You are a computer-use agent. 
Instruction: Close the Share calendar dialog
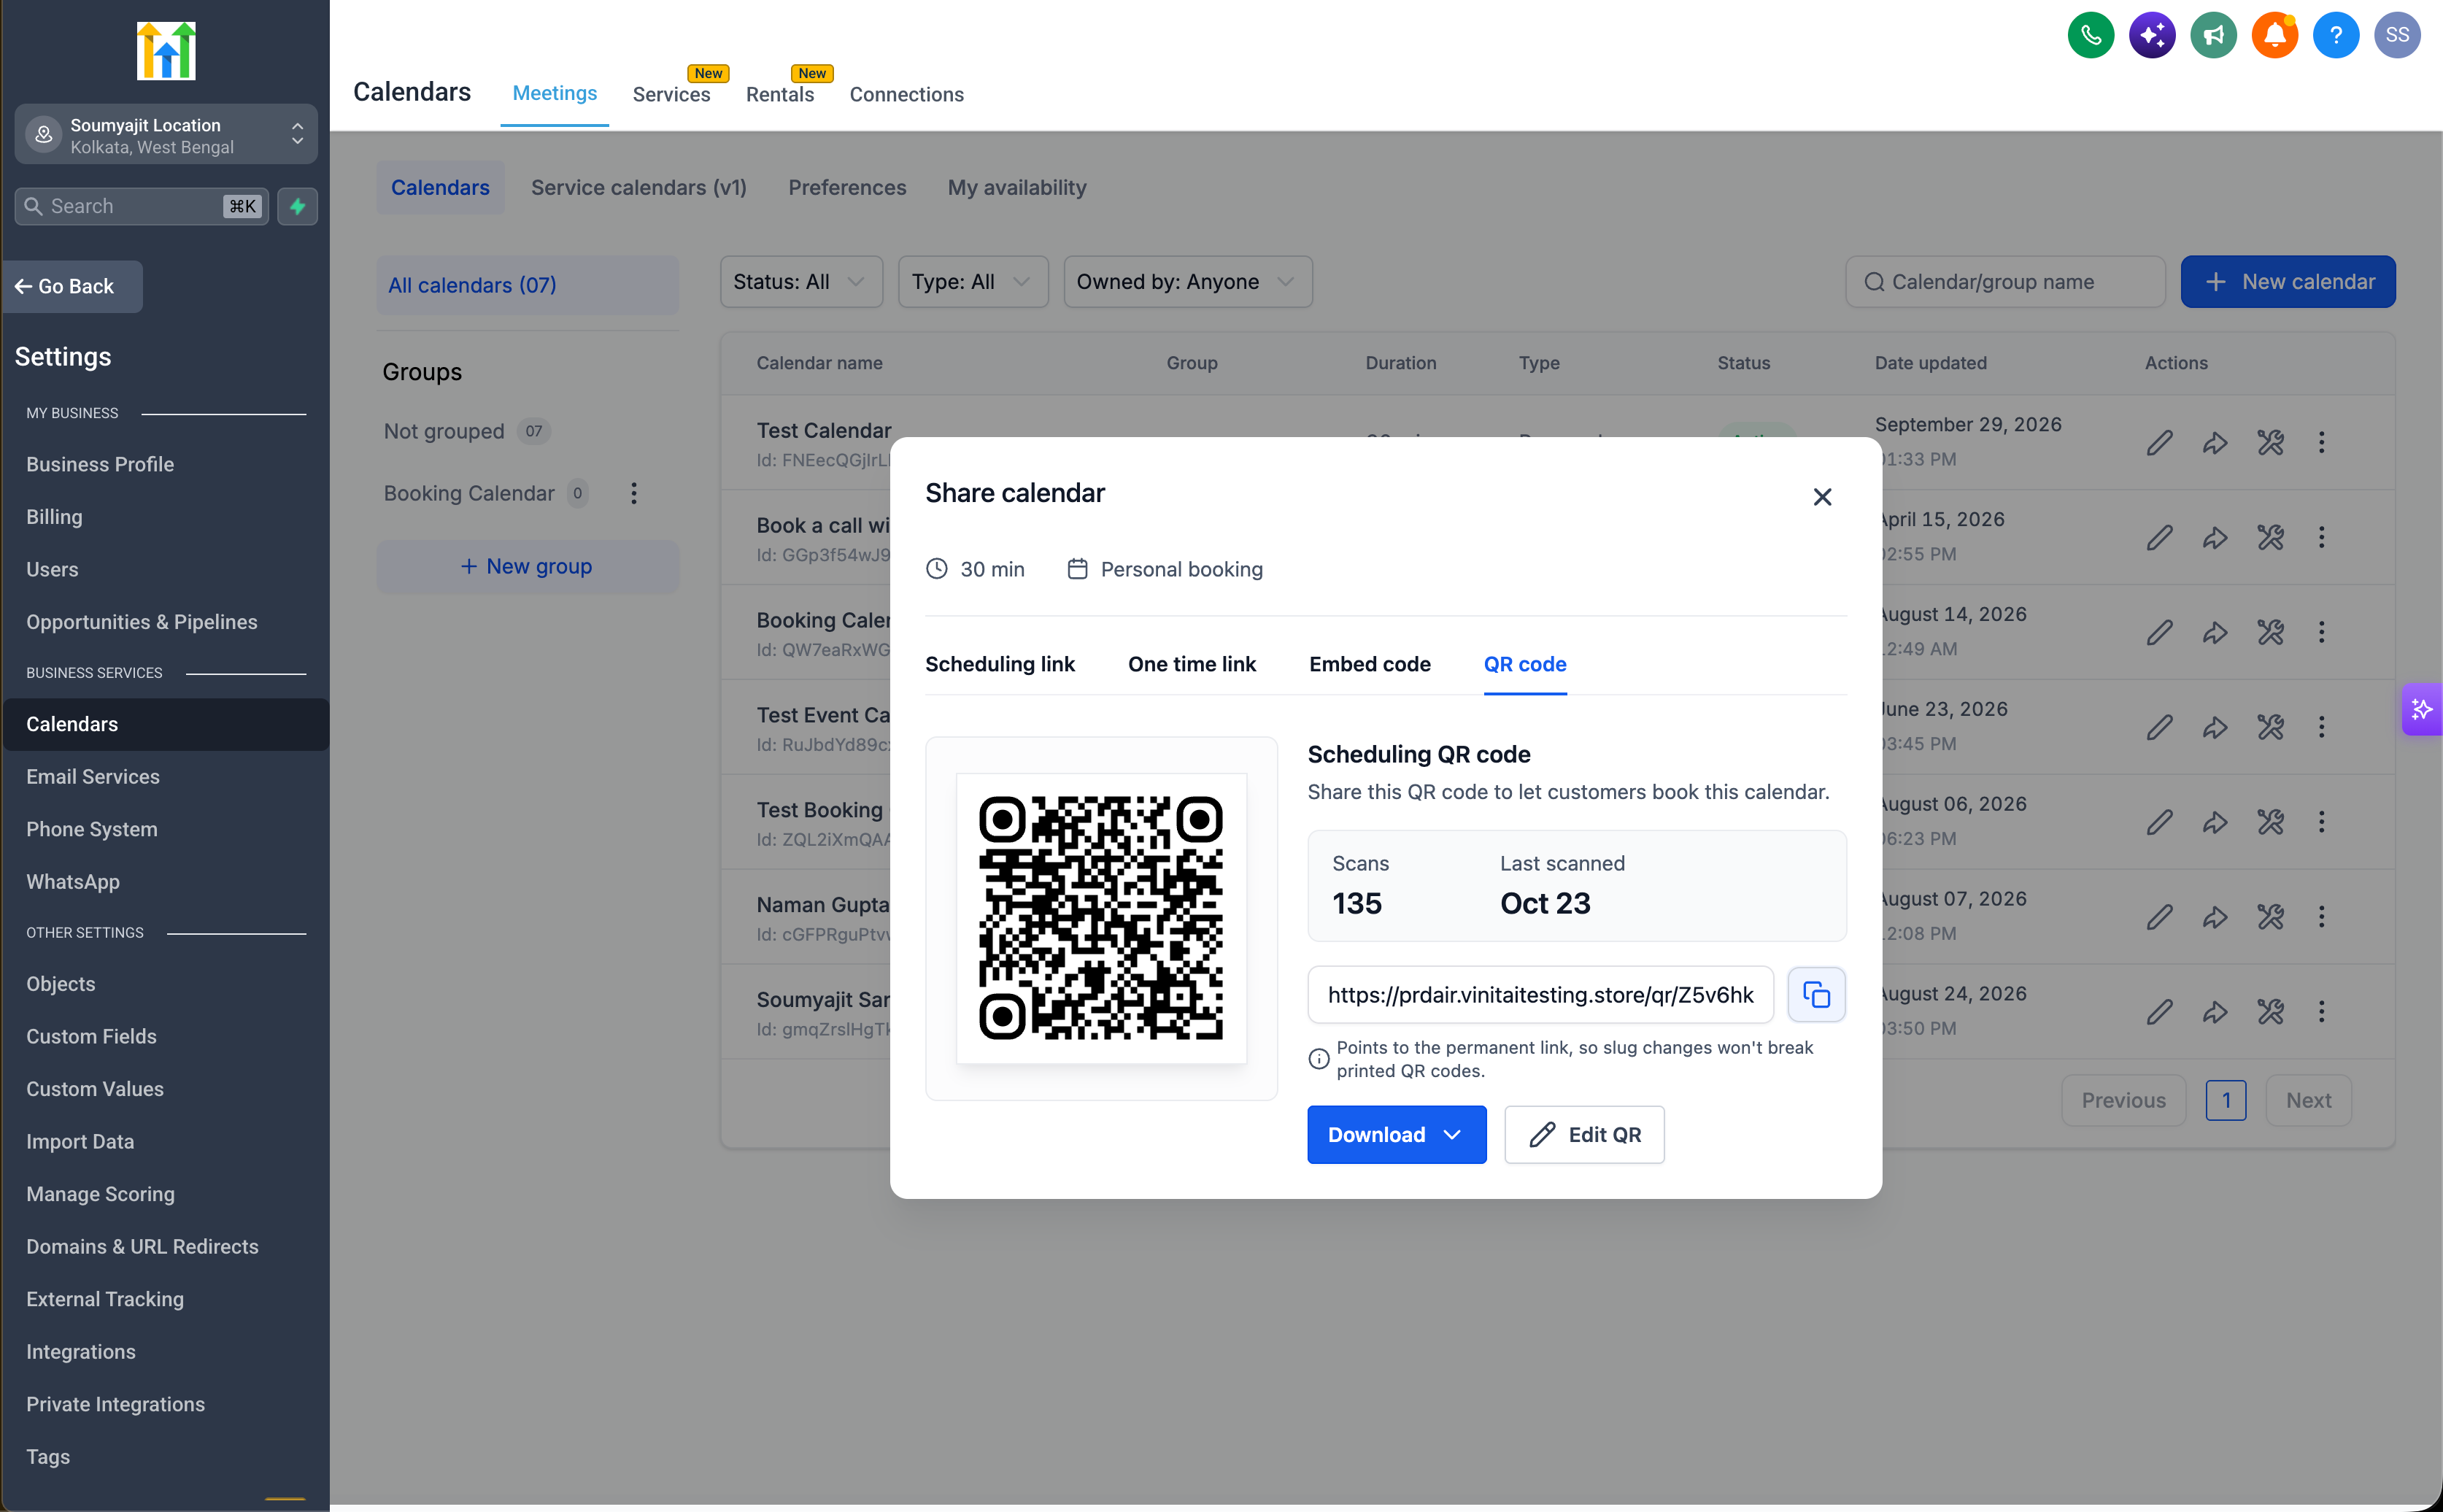click(1821, 497)
